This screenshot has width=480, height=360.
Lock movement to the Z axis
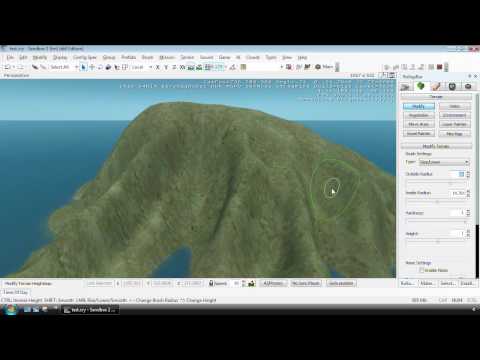point(174,67)
